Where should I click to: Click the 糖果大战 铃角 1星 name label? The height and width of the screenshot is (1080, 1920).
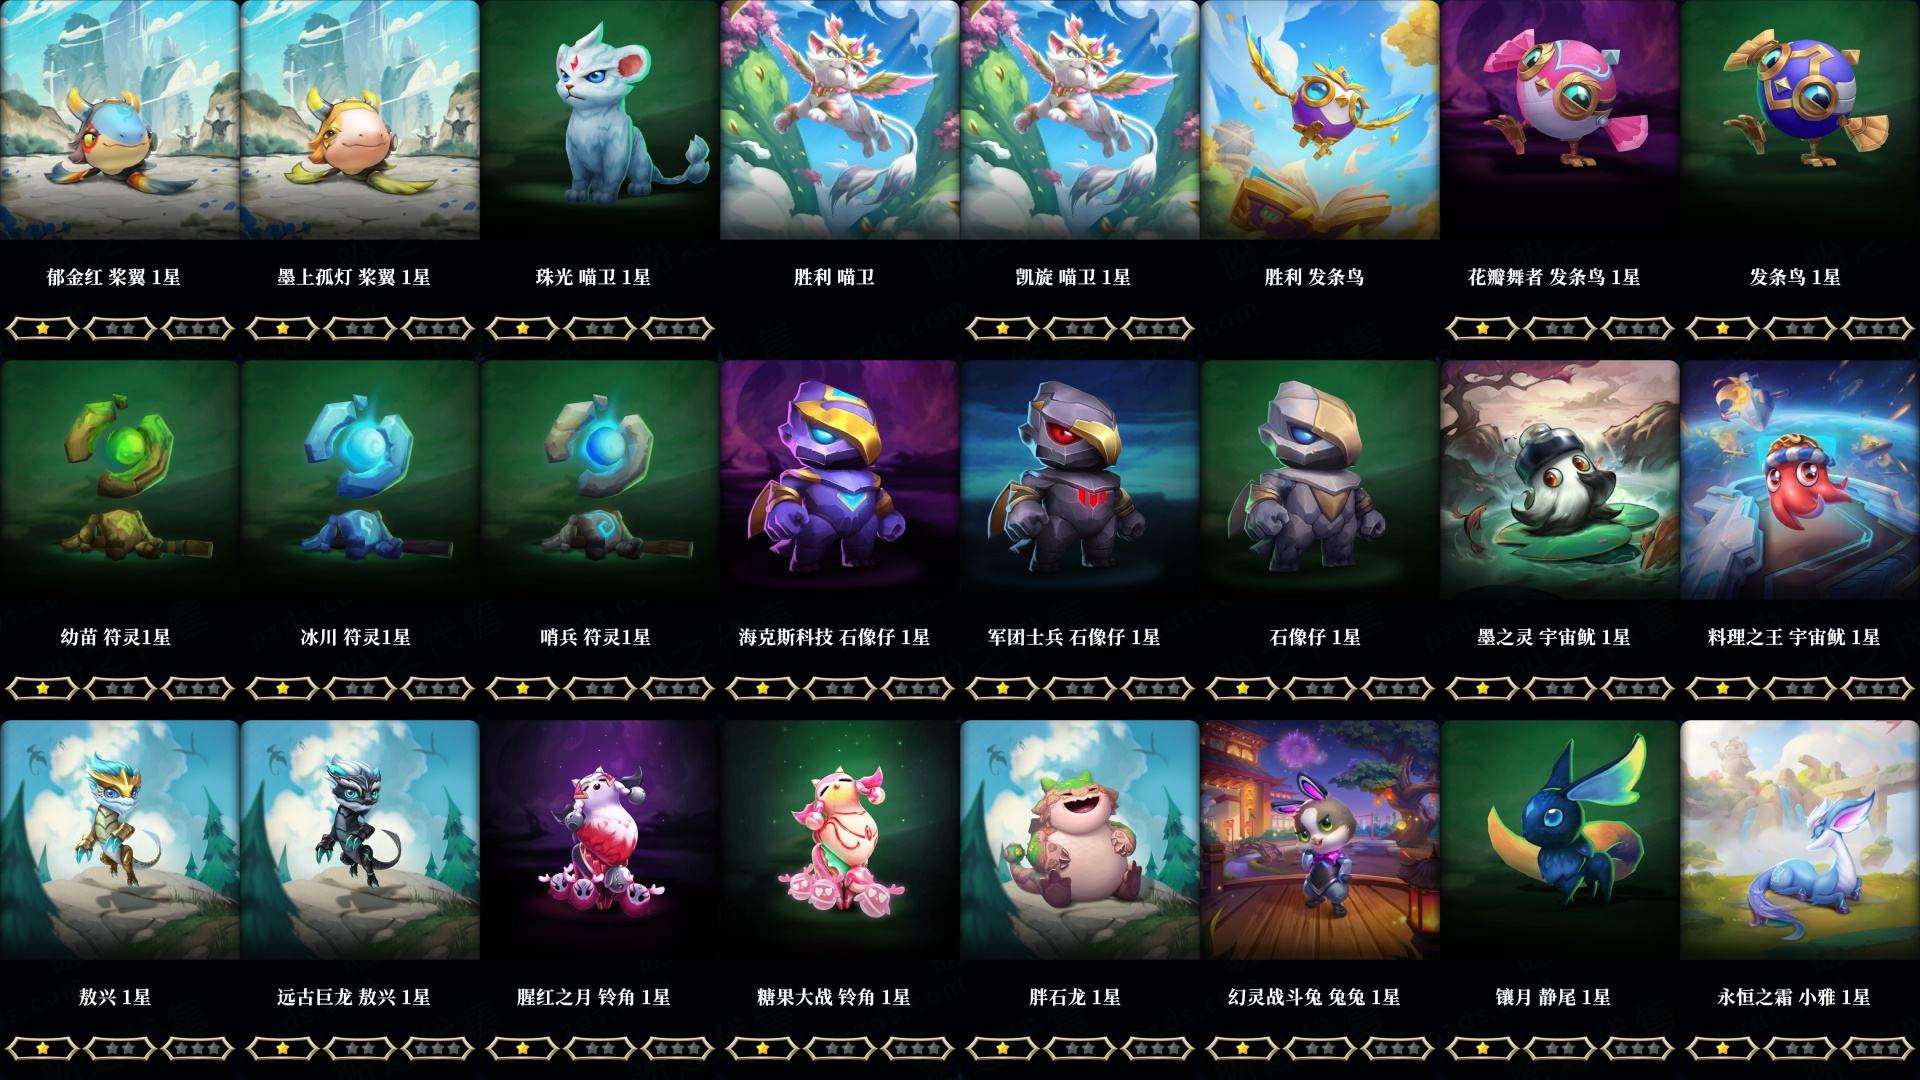(834, 997)
